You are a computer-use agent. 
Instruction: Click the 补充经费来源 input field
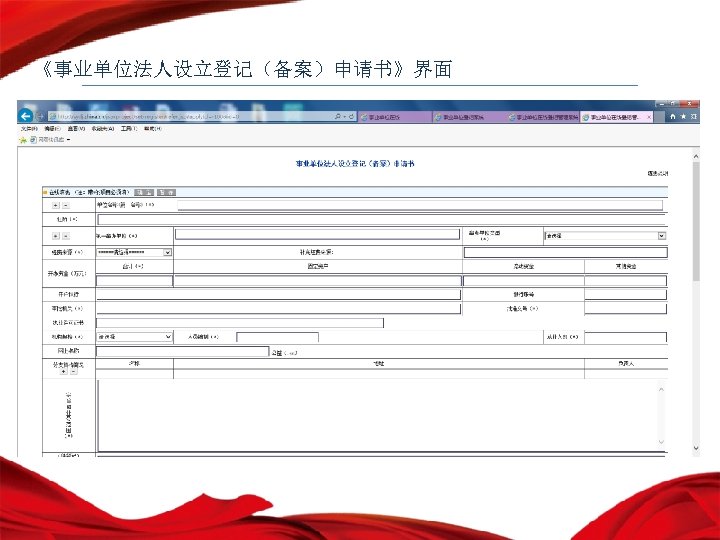[565, 252]
